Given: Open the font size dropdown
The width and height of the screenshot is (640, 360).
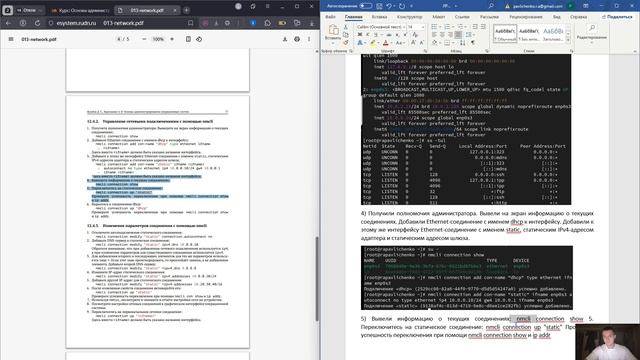Looking at the screenshot, I should coord(423,27).
